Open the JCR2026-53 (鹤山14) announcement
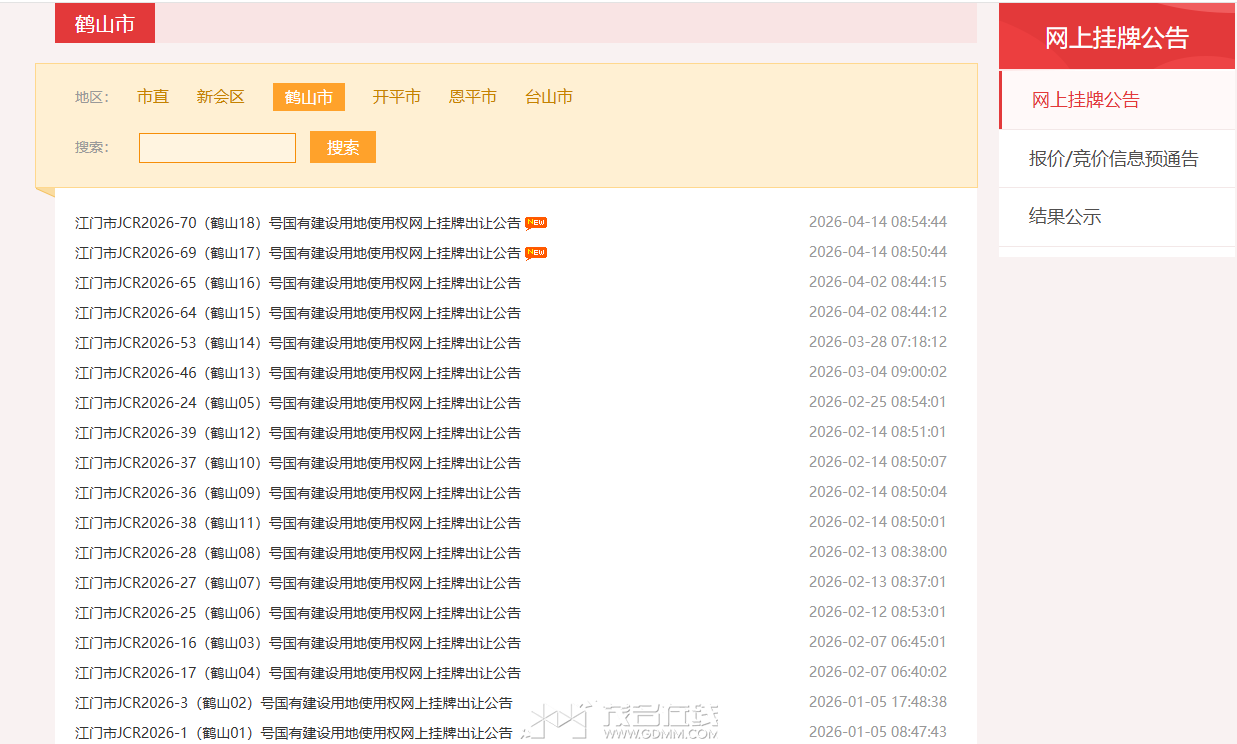1237x744 pixels. [x=297, y=343]
